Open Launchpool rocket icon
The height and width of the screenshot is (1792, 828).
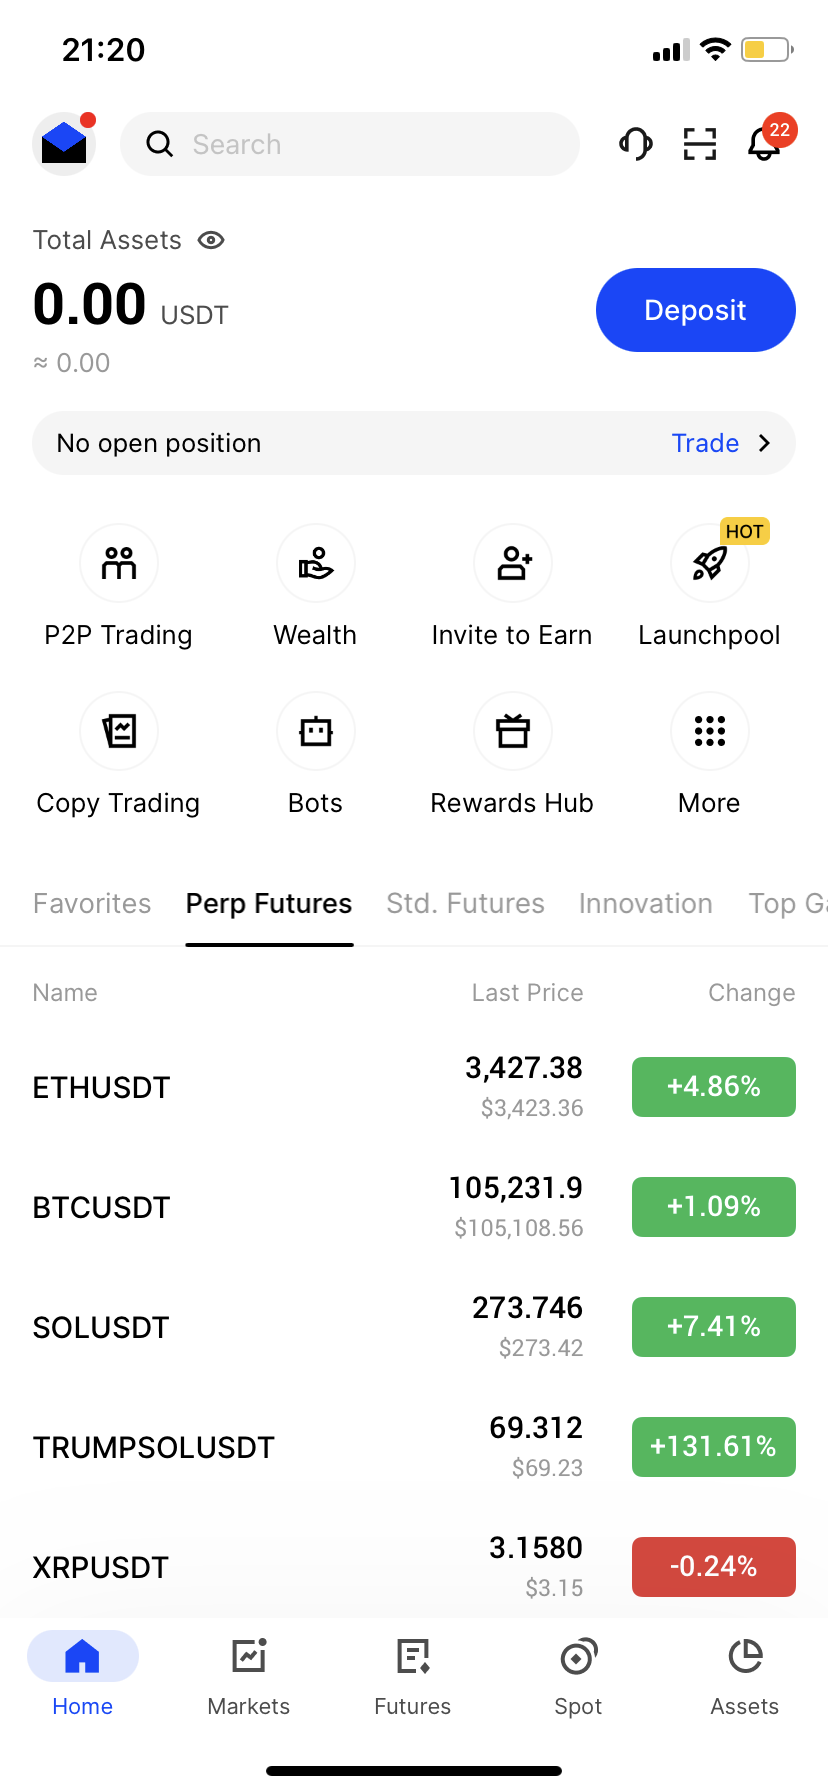pyautogui.click(x=710, y=564)
